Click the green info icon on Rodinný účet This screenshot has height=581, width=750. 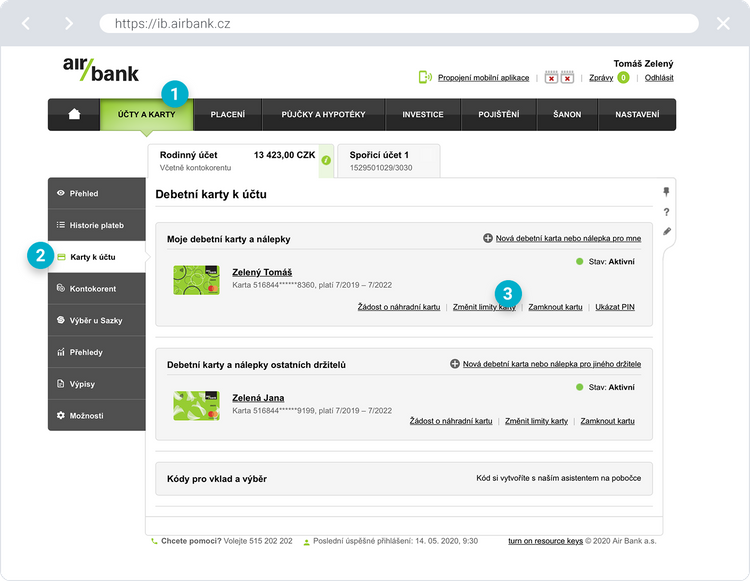pos(326,160)
